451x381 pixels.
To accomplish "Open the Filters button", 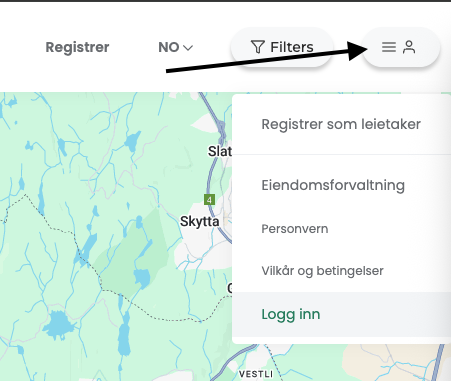I will (282, 47).
